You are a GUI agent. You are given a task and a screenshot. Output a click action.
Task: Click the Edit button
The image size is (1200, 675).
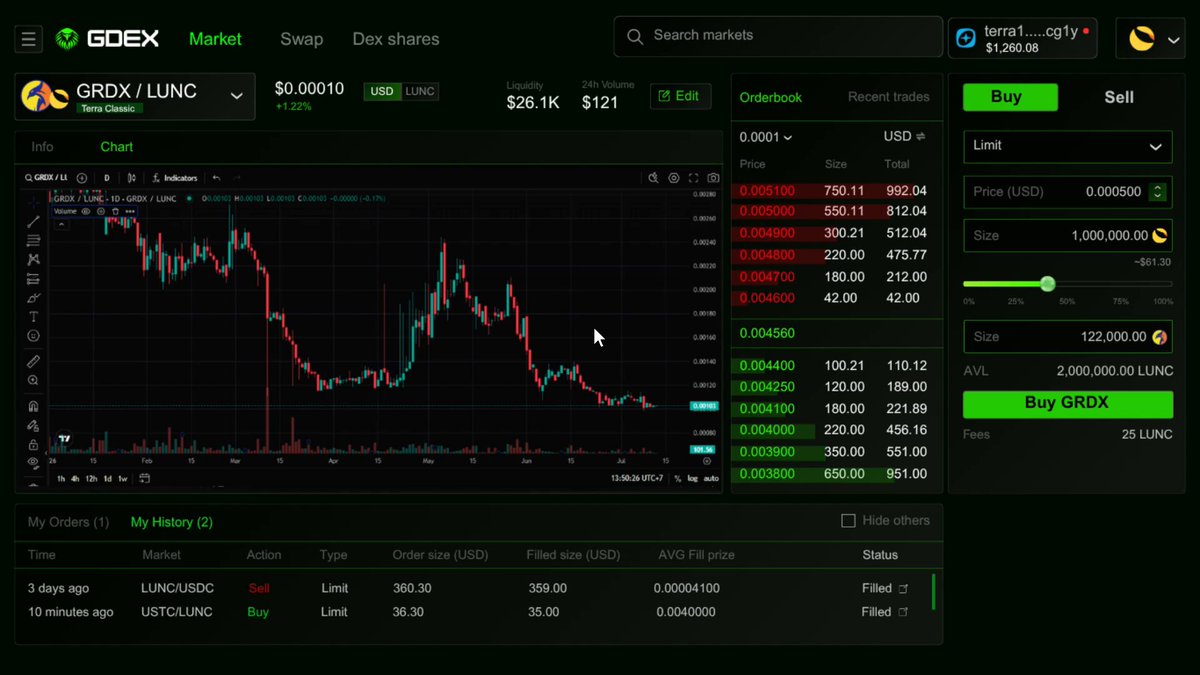[681, 96]
